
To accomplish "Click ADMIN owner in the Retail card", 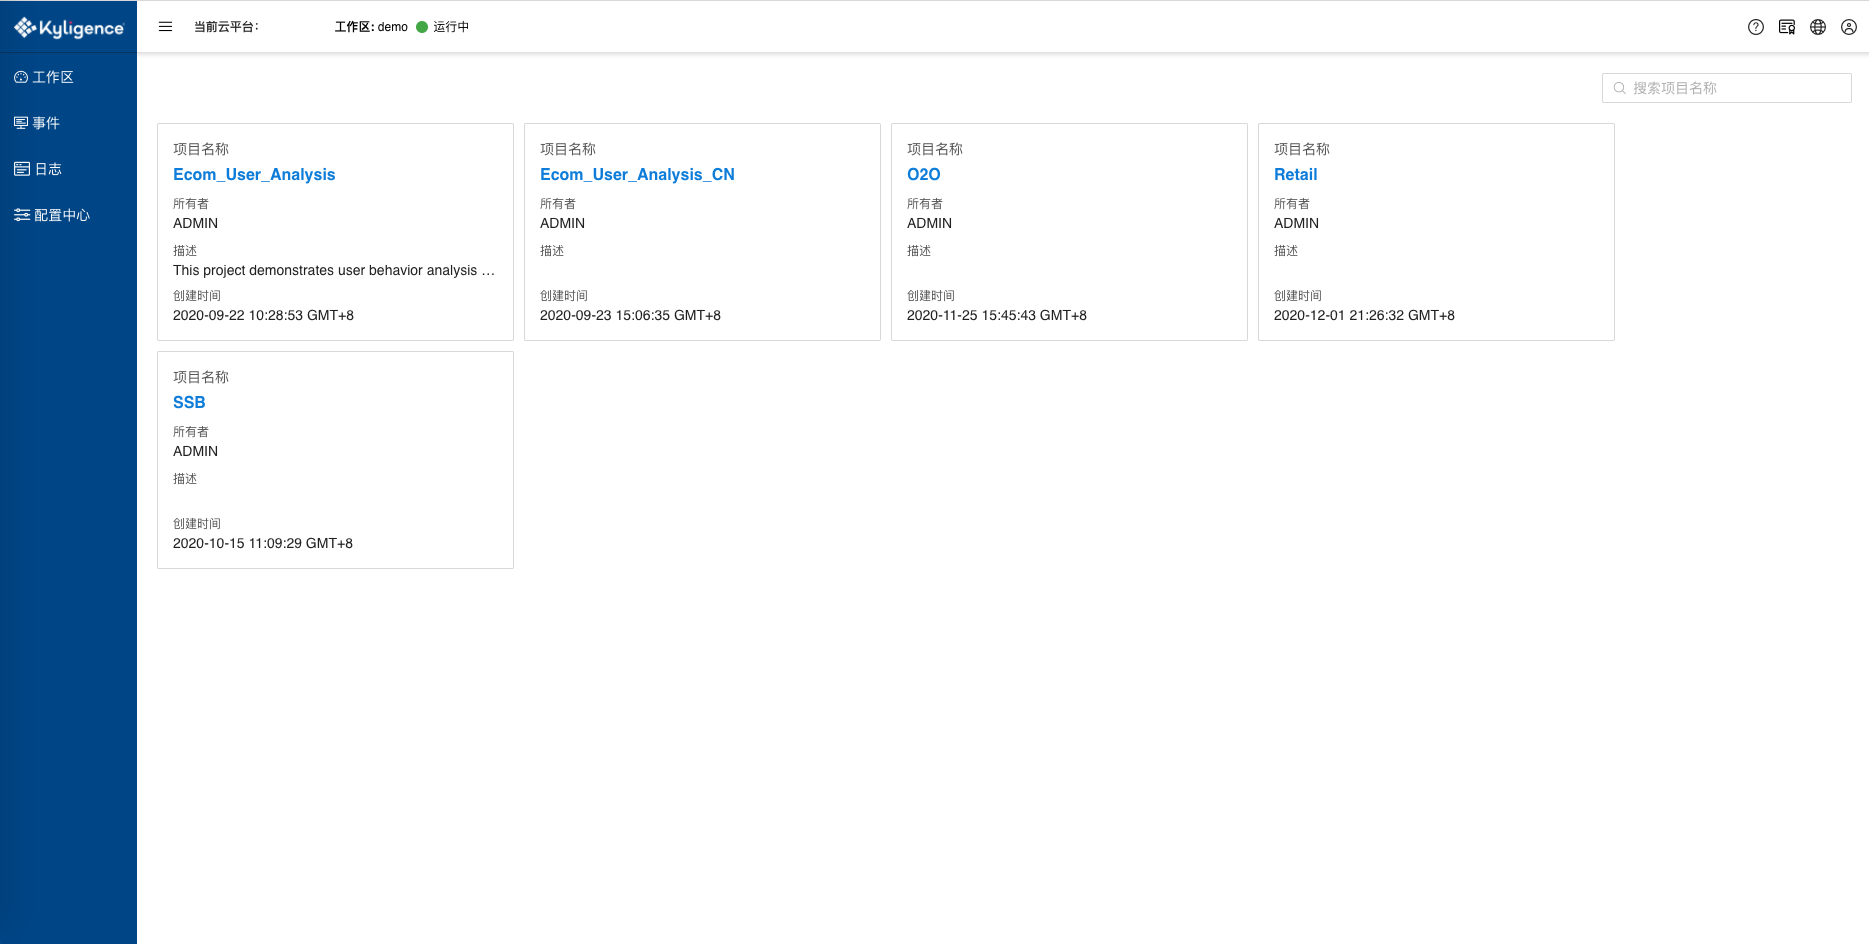I will point(1296,223).
